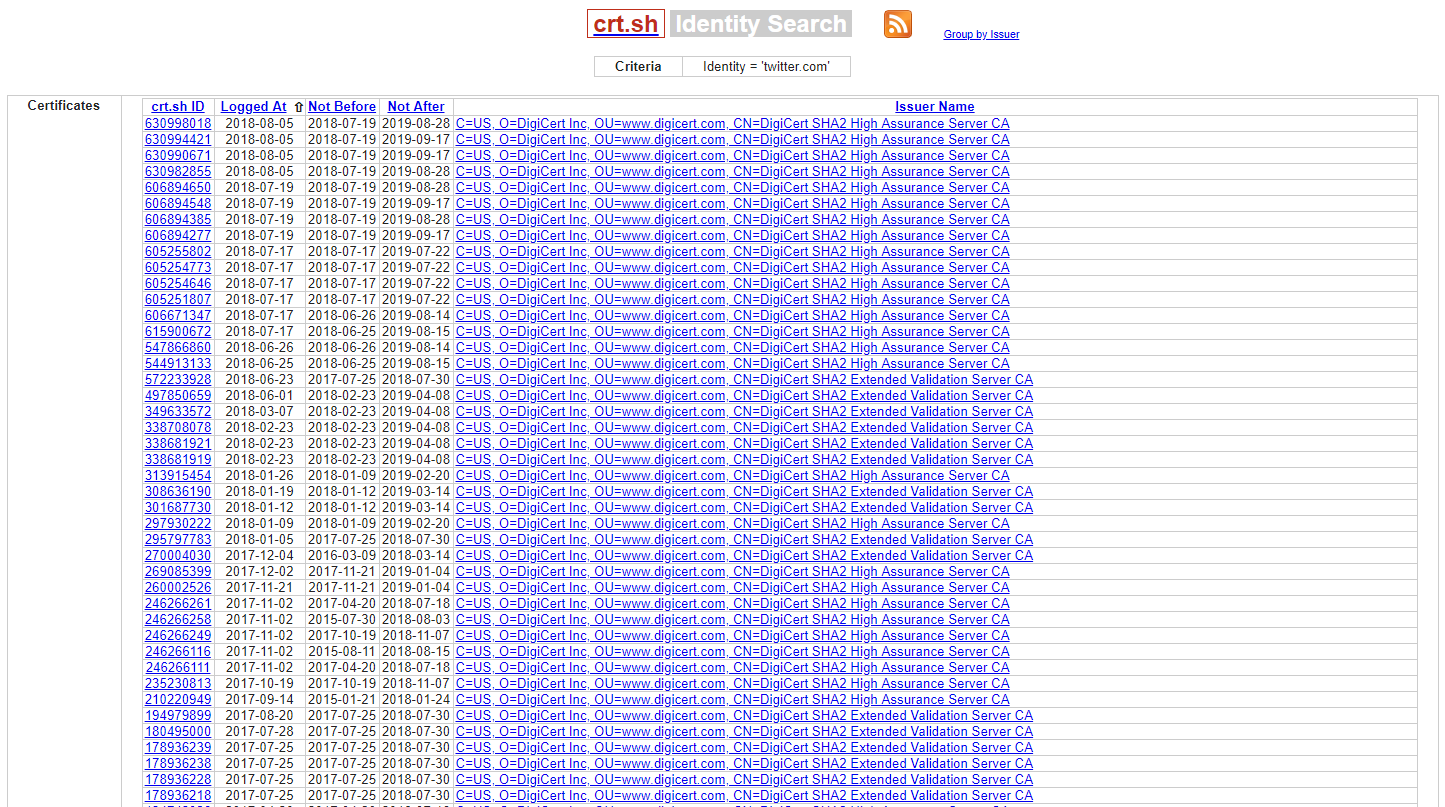Open issuer link in row 194979899

pos(744,716)
